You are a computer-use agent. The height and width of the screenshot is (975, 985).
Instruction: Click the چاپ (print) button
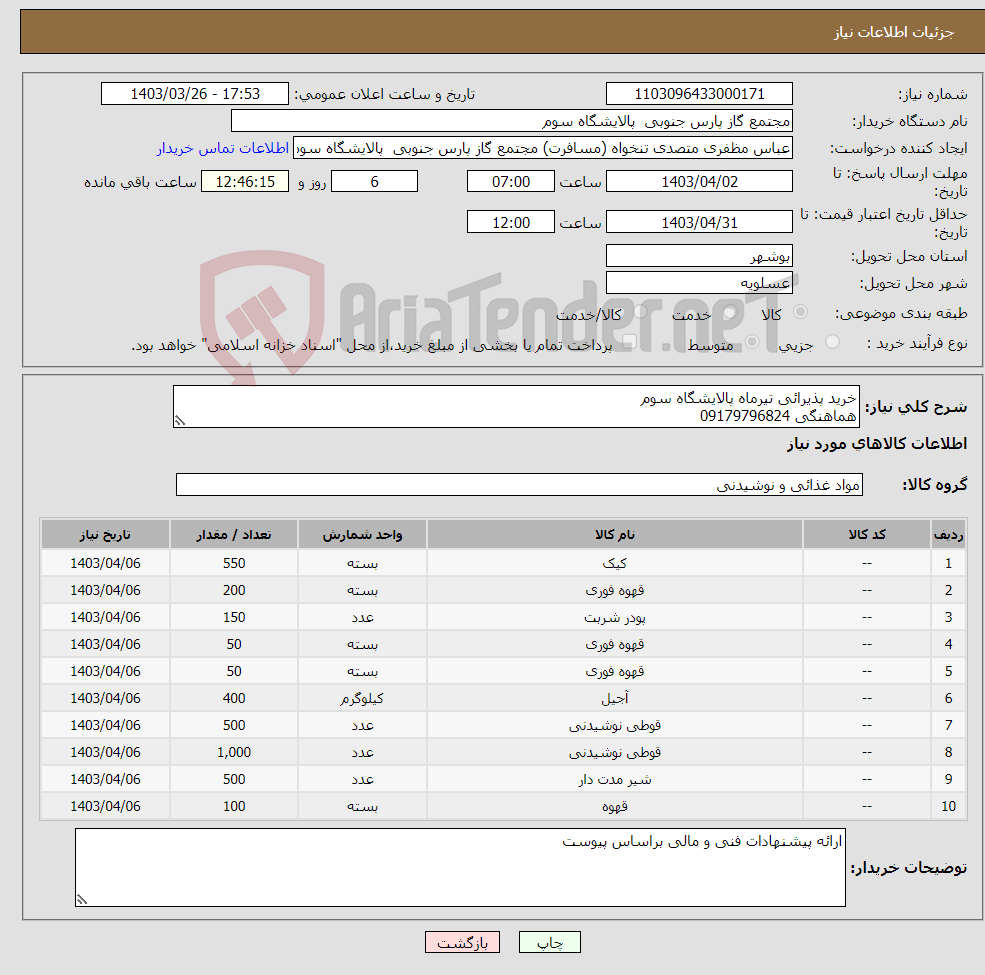(x=549, y=942)
